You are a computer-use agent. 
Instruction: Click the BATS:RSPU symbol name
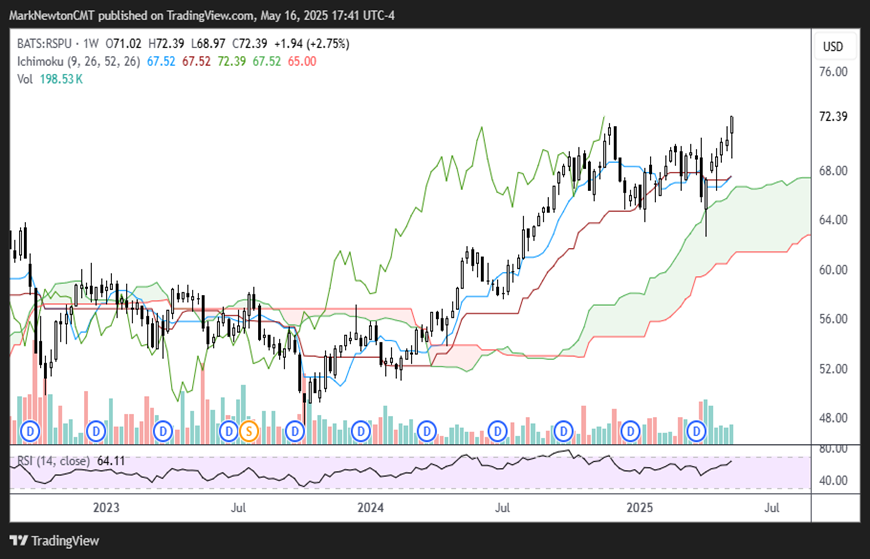44,44
